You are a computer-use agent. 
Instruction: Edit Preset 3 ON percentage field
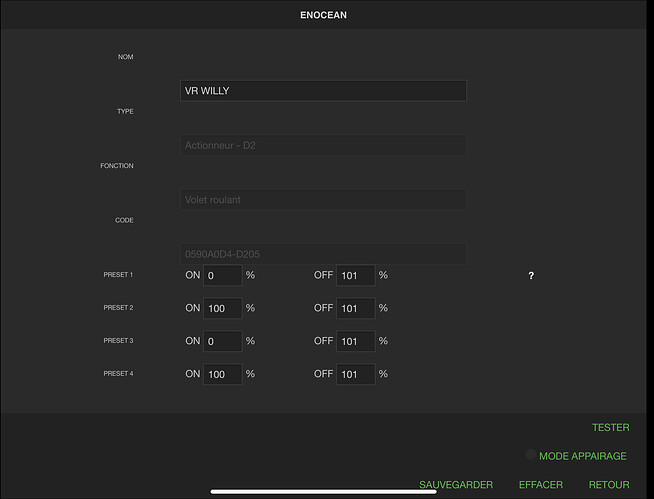point(222,341)
